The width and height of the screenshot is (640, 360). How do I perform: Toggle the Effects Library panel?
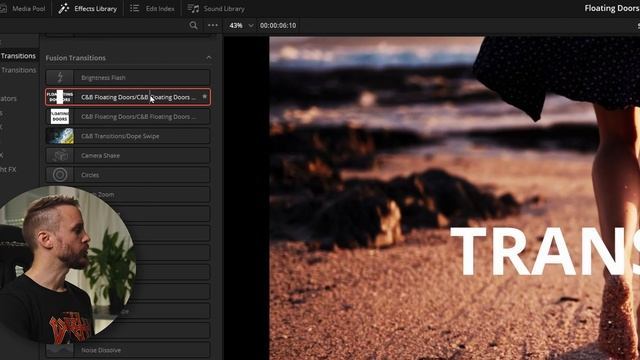[87, 8]
